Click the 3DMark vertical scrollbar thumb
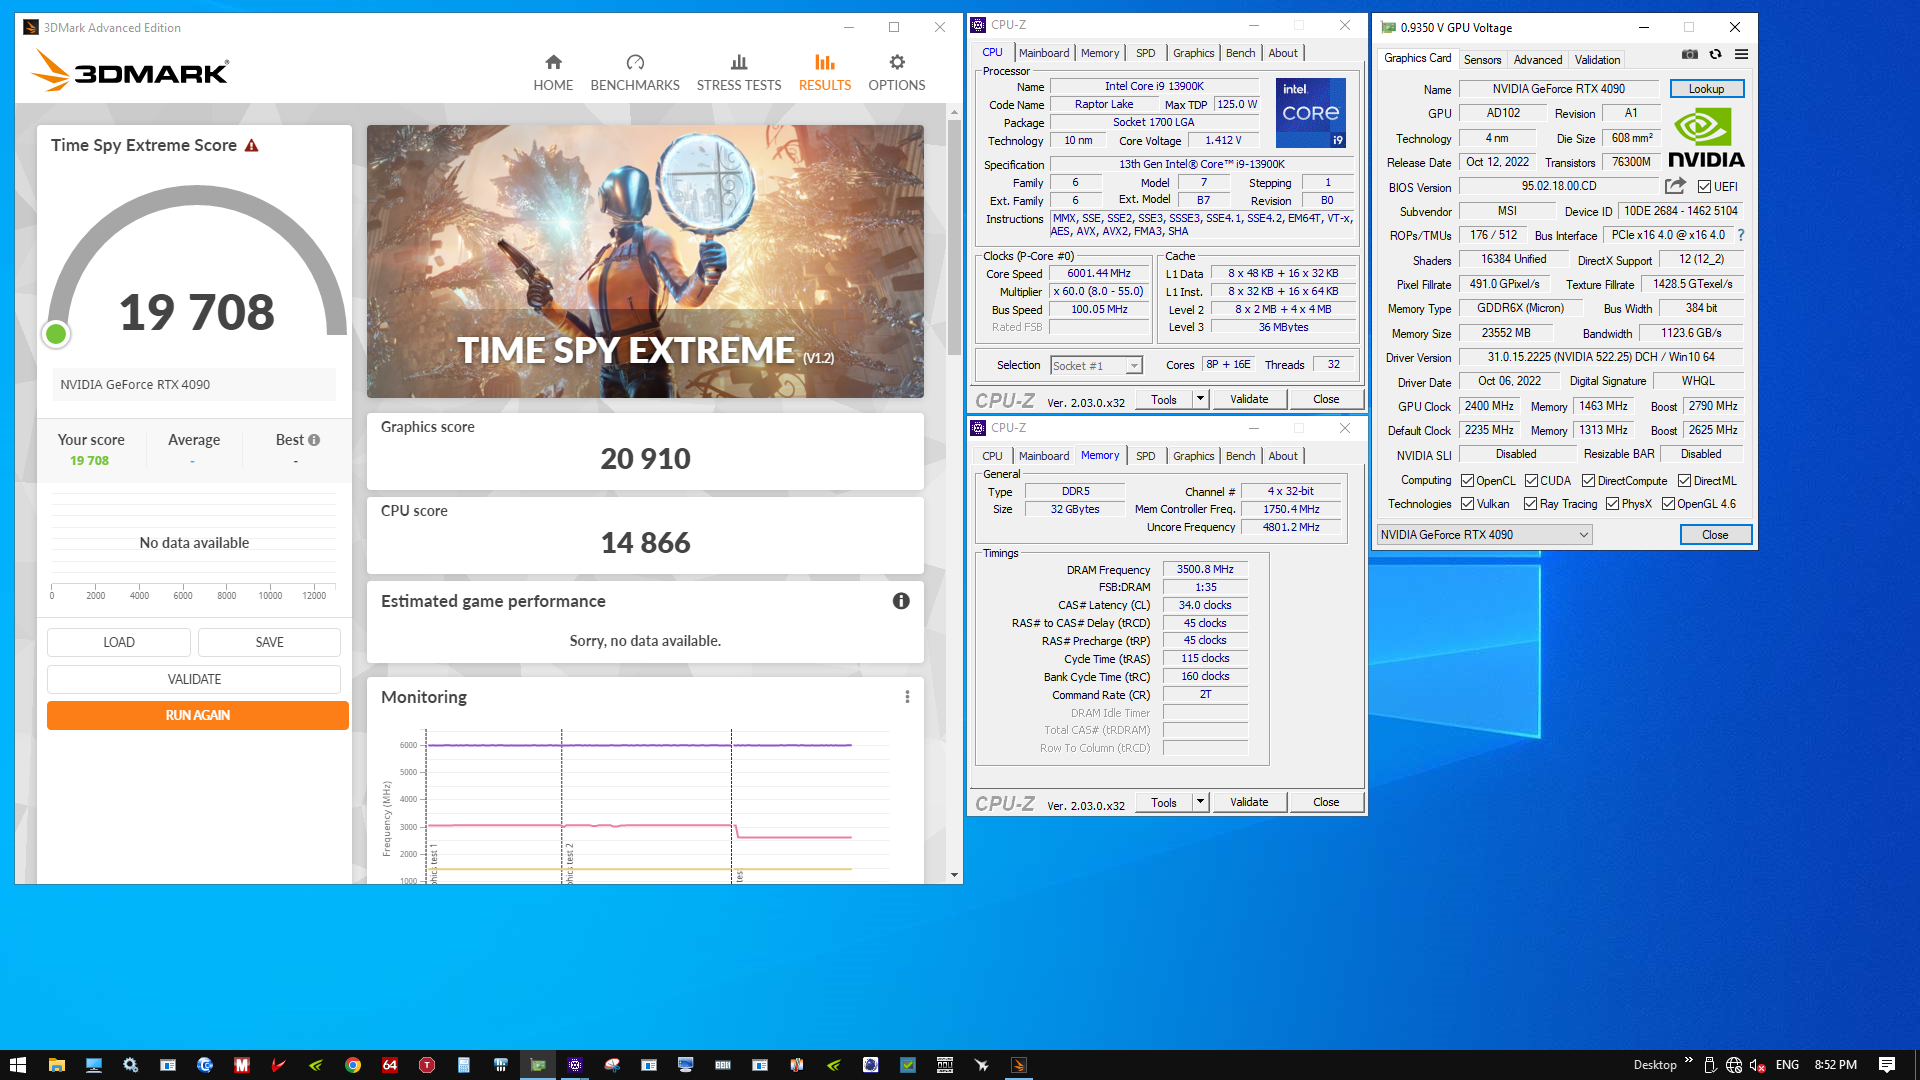The width and height of the screenshot is (1920, 1080). (955, 237)
